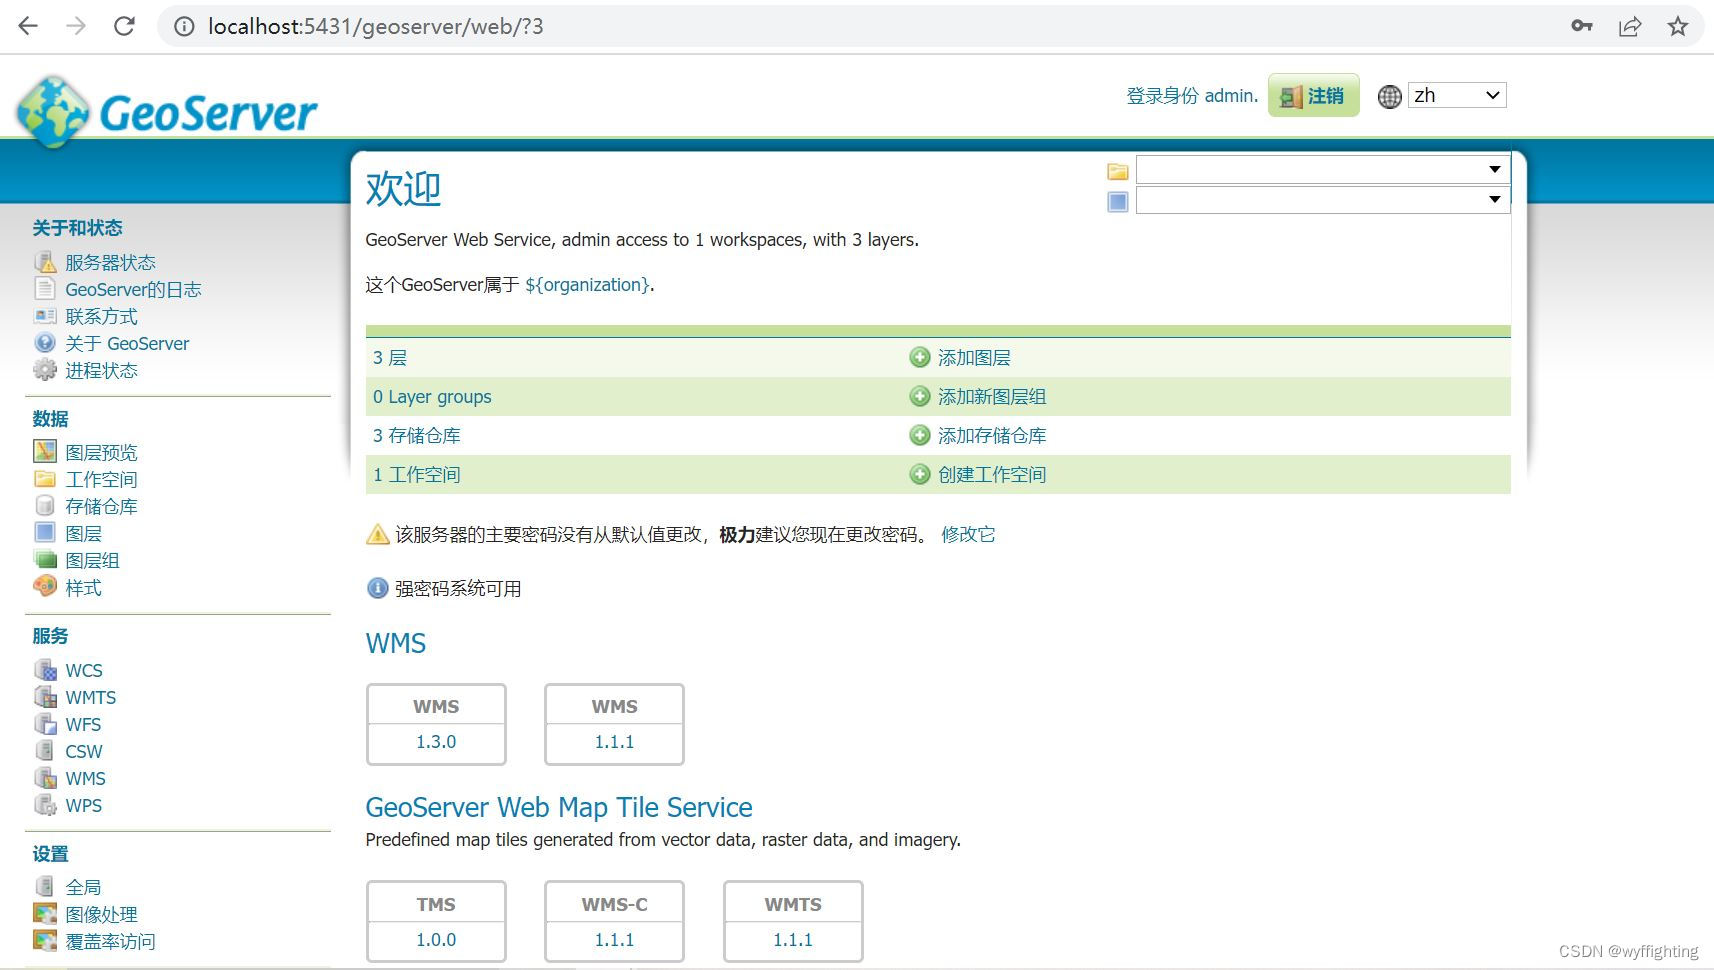Click the browser address bar URL
Viewport: 1714px width, 970px height.
[x=374, y=26]
